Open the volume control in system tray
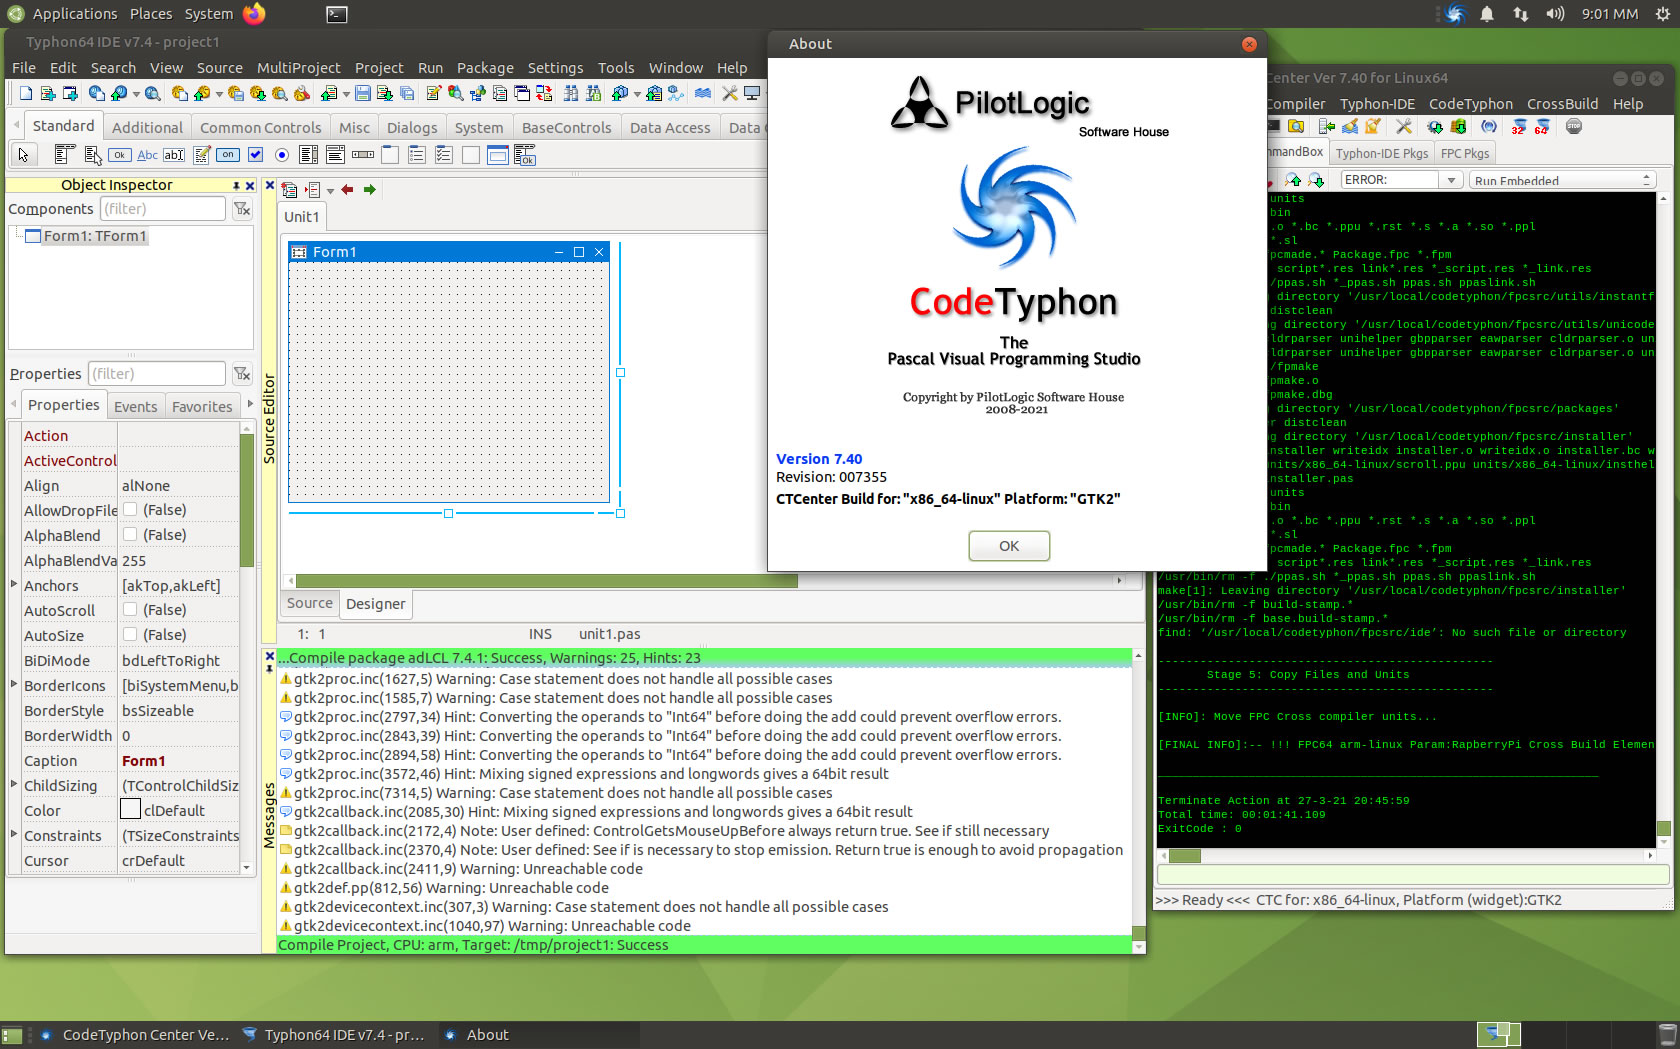Screen dimensions: 1680x1049 [1554, 14]
